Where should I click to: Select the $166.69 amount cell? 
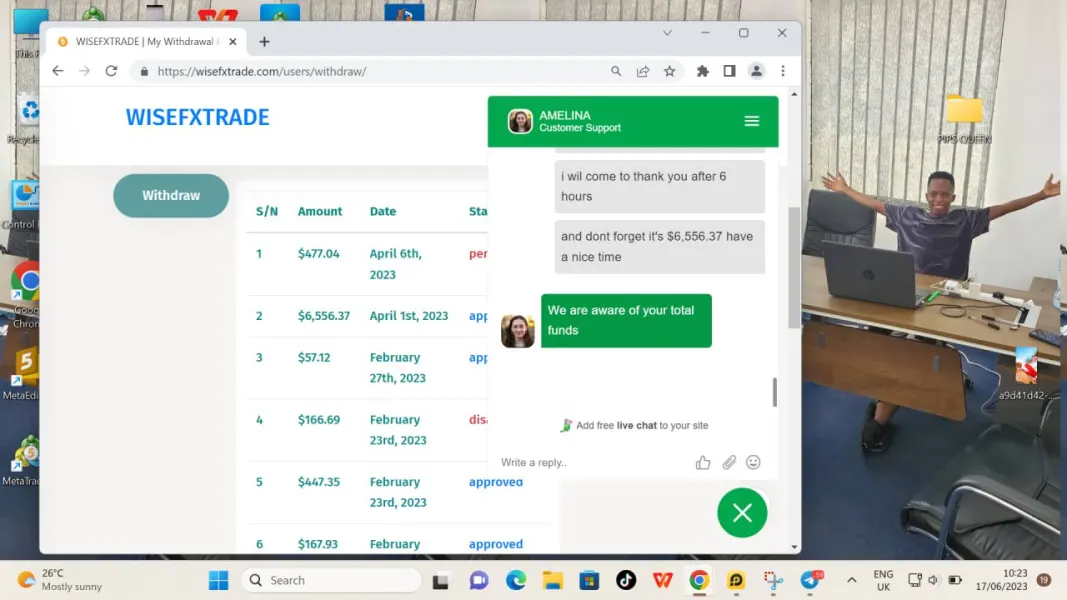(x=318, y=420)
